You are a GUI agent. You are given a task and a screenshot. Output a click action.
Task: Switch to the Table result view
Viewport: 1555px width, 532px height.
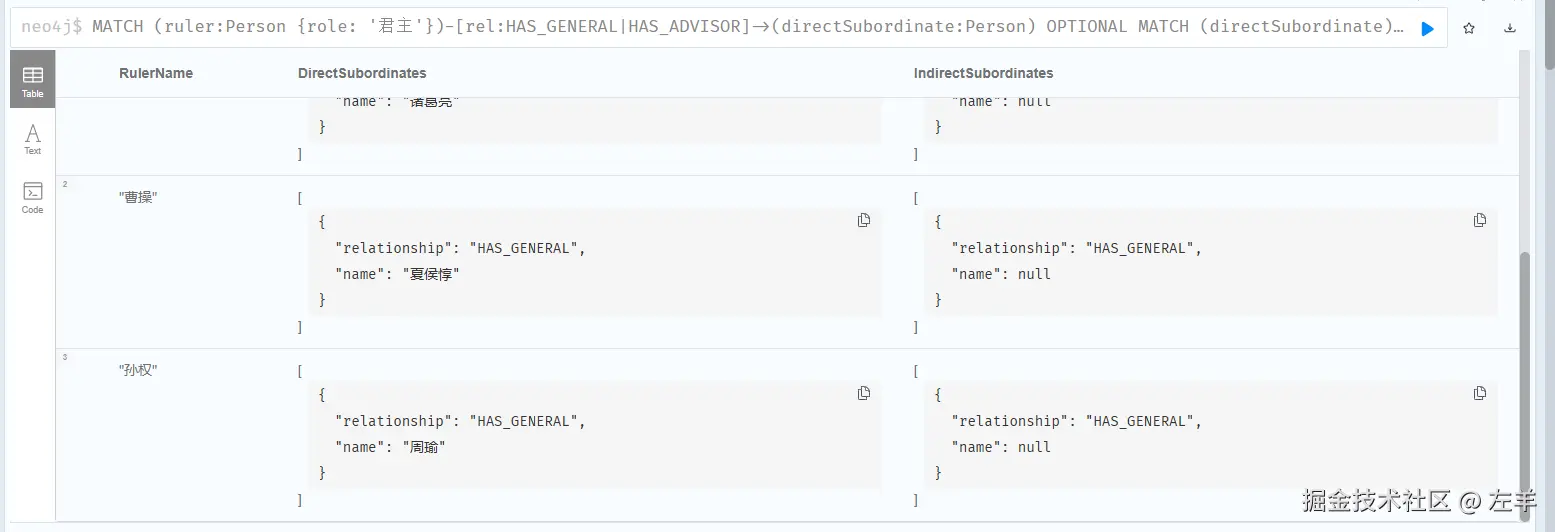(33, 80)
